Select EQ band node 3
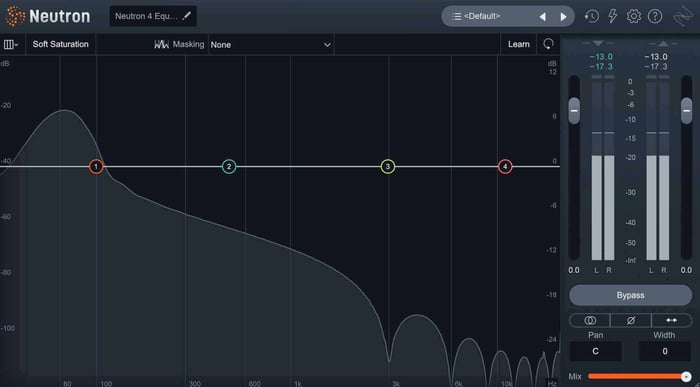 click(388, 166)
